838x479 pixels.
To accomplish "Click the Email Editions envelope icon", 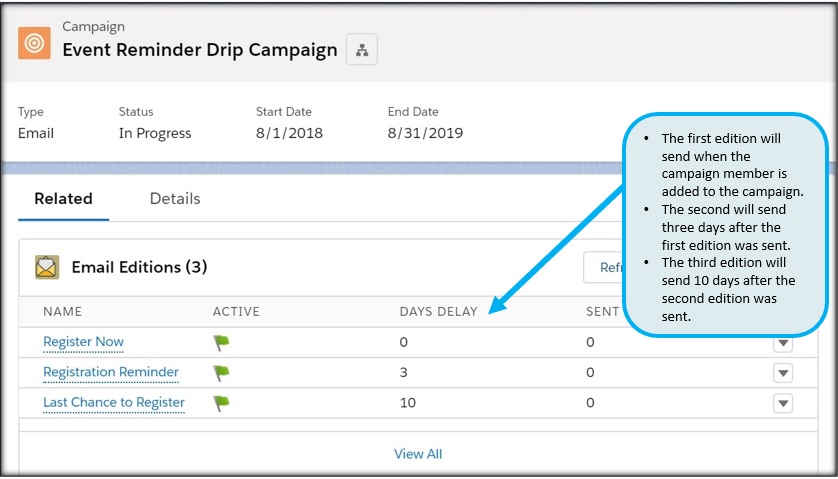I will coord(47,267).
